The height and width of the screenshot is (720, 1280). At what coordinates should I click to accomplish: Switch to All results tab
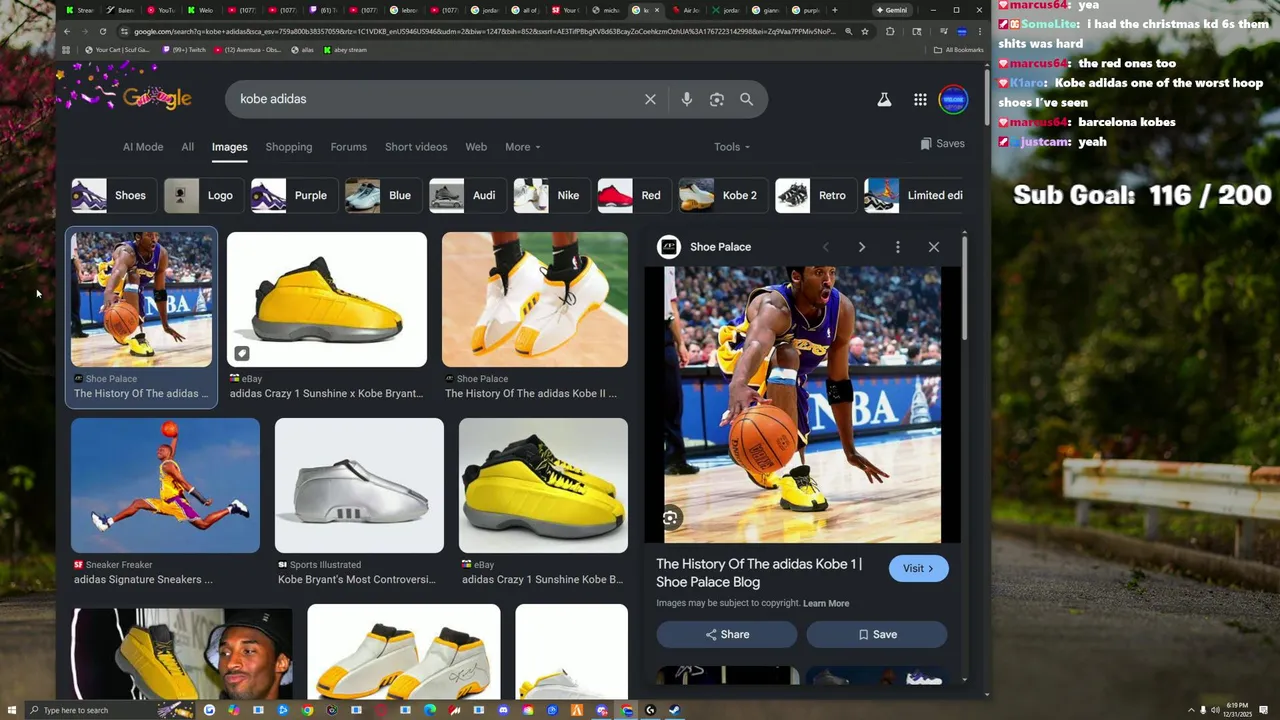coord(187,147)
